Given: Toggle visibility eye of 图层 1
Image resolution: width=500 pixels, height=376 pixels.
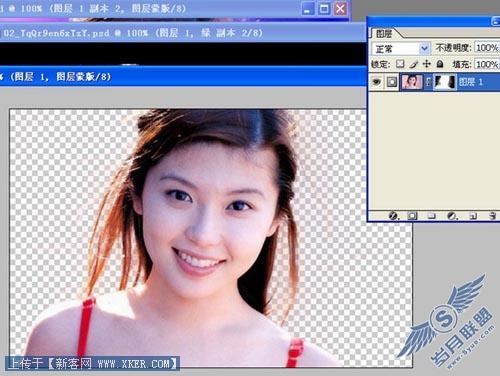Looking at the screenshot, I should pyautogui.click(x=377, y=82).
